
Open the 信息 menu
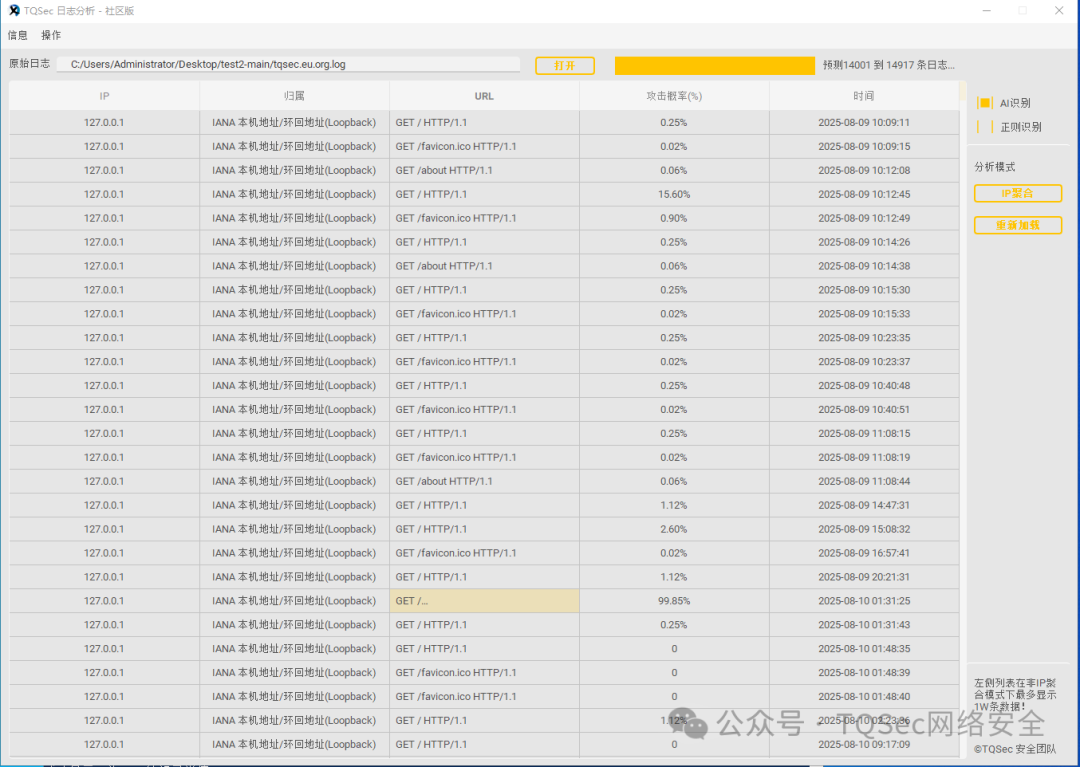17,35
